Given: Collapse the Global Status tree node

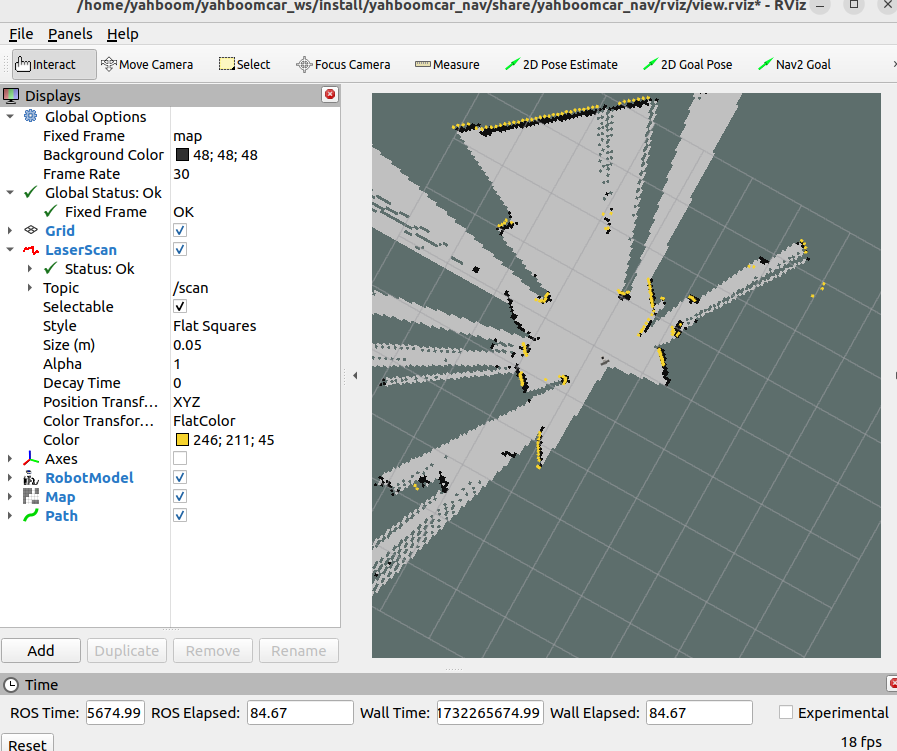Looking at the screenshot, I should pos(10,193).
